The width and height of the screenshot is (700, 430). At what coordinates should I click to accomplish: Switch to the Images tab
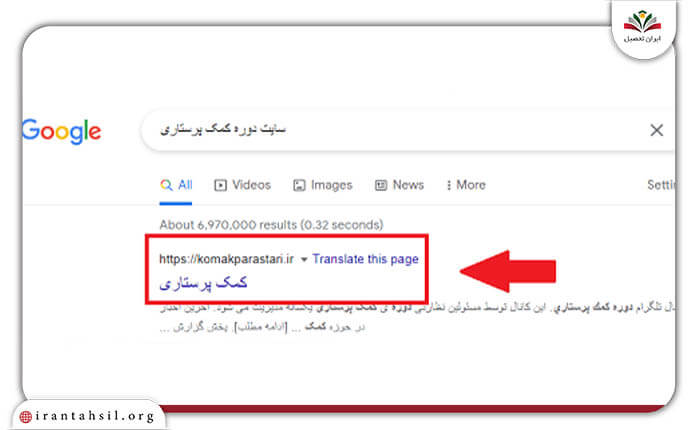point(322,185)
